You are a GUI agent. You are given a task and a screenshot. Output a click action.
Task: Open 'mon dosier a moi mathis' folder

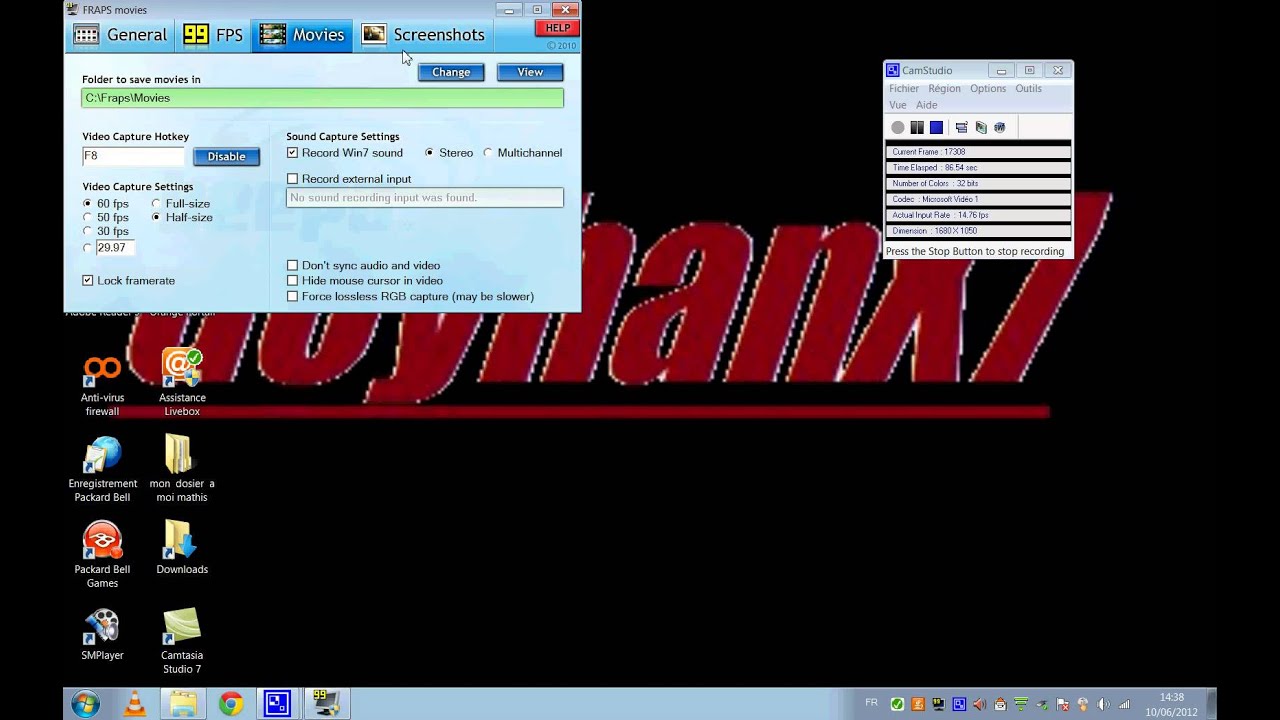point(182,469)
